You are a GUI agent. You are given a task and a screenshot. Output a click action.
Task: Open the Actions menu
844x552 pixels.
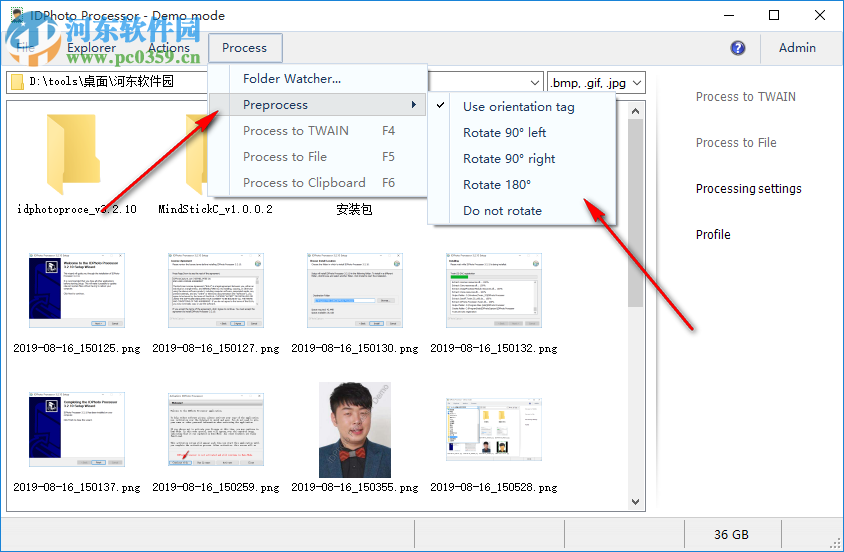click(168, 48)
